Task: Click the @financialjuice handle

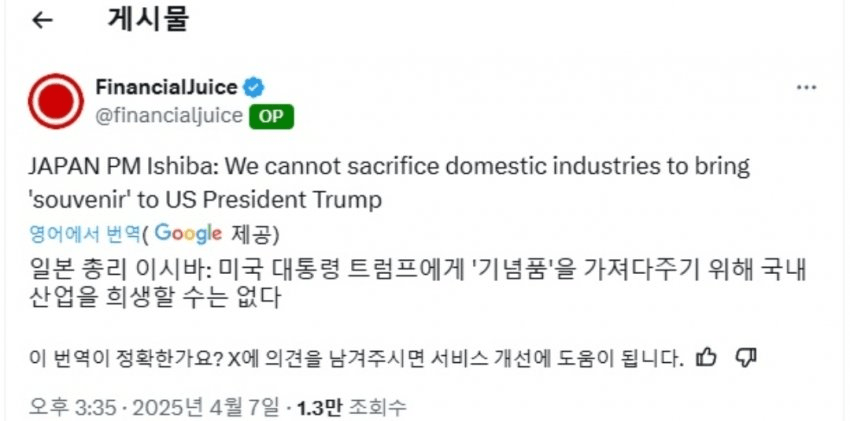Action: click(x=168, y=116)
